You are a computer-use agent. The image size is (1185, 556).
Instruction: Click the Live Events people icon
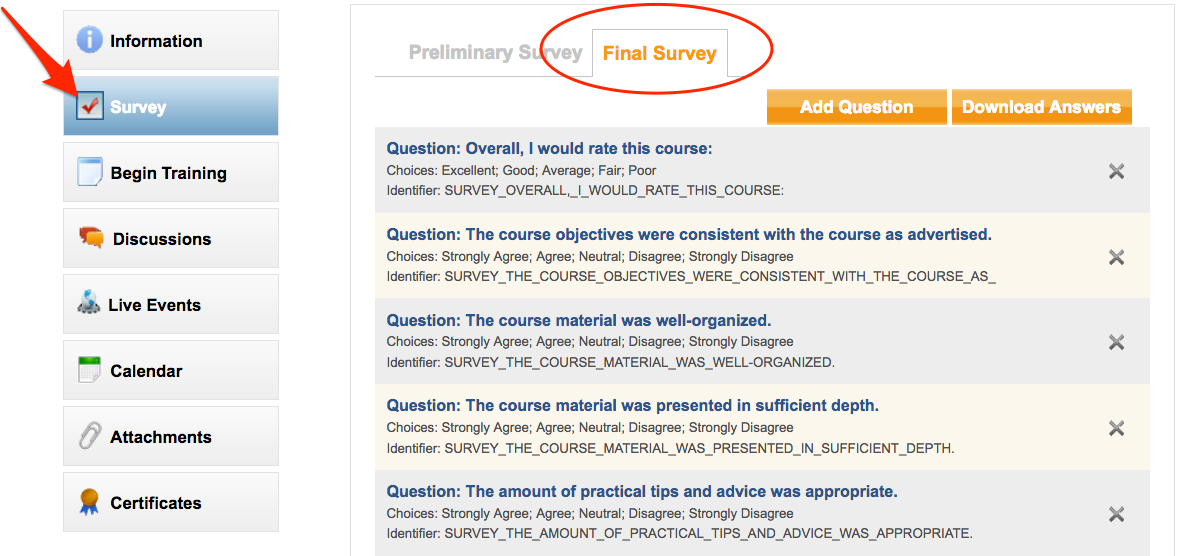tap(89, 304)
